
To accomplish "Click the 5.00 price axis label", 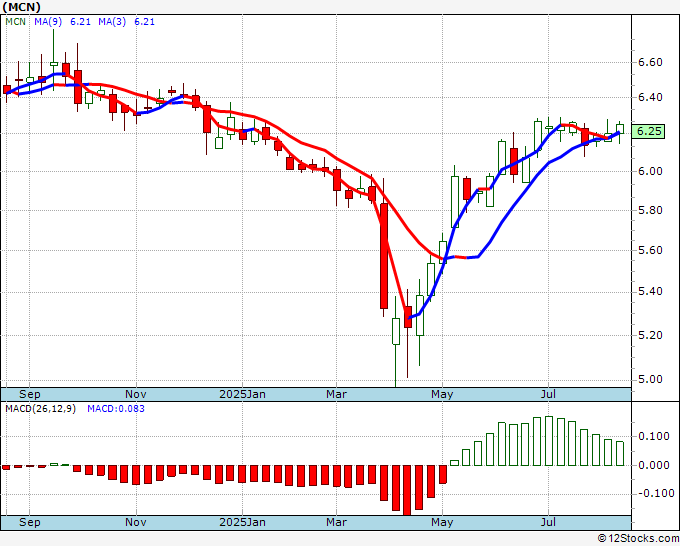I will [650, 379].
